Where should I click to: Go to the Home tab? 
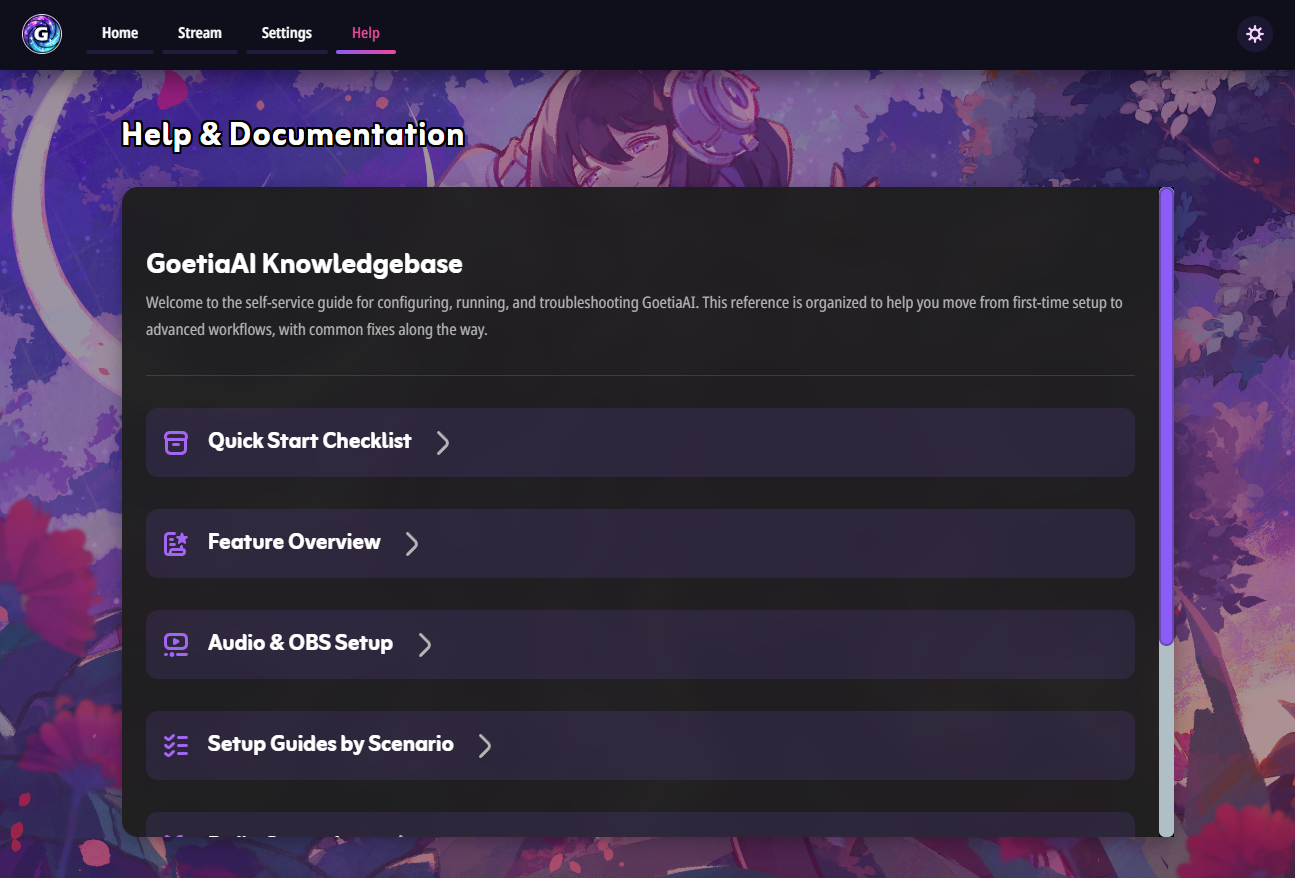[x=120, y=34]
